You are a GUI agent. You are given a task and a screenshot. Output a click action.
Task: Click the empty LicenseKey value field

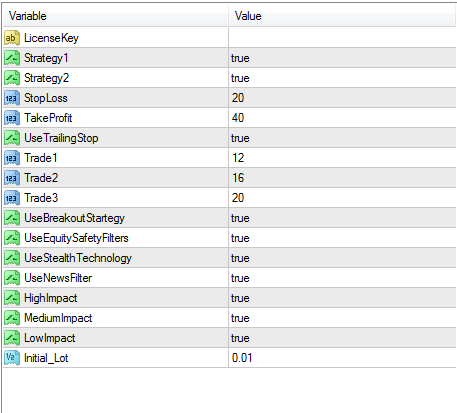(342, 38)
